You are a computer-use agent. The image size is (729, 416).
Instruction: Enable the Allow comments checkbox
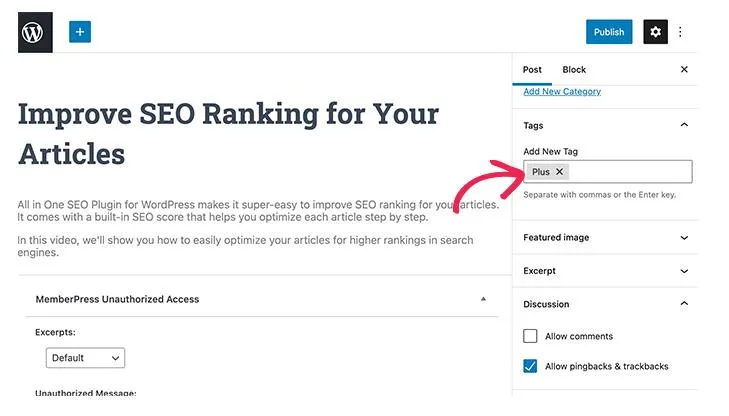click(530, 336)
